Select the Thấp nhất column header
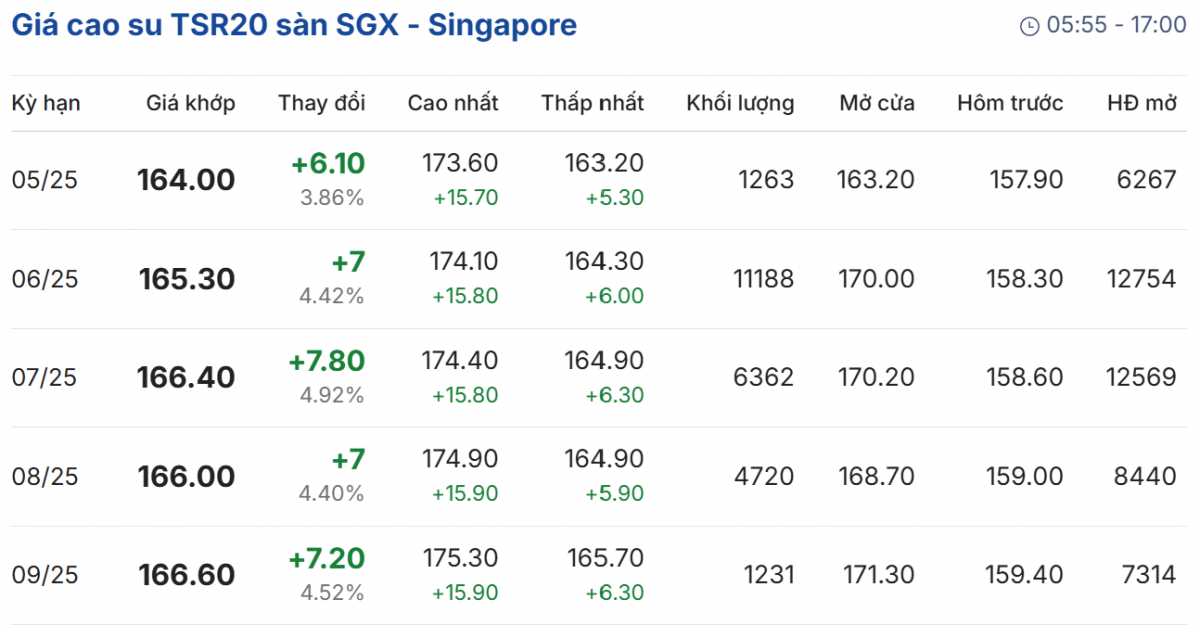1200x625 pixels. (593, 103)
